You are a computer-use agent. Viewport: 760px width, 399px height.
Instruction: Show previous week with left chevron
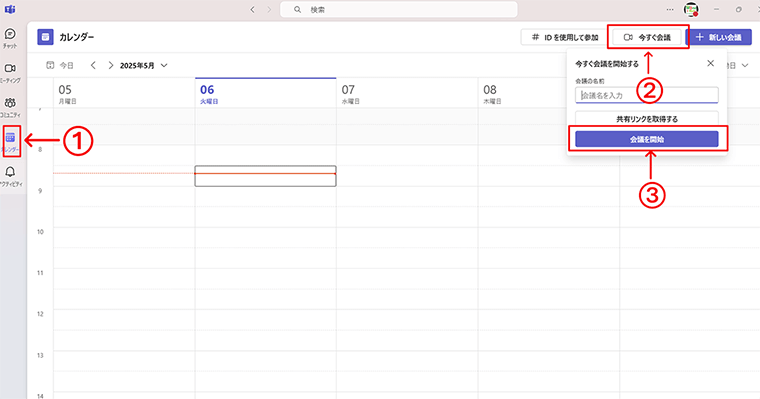[93, 65]
